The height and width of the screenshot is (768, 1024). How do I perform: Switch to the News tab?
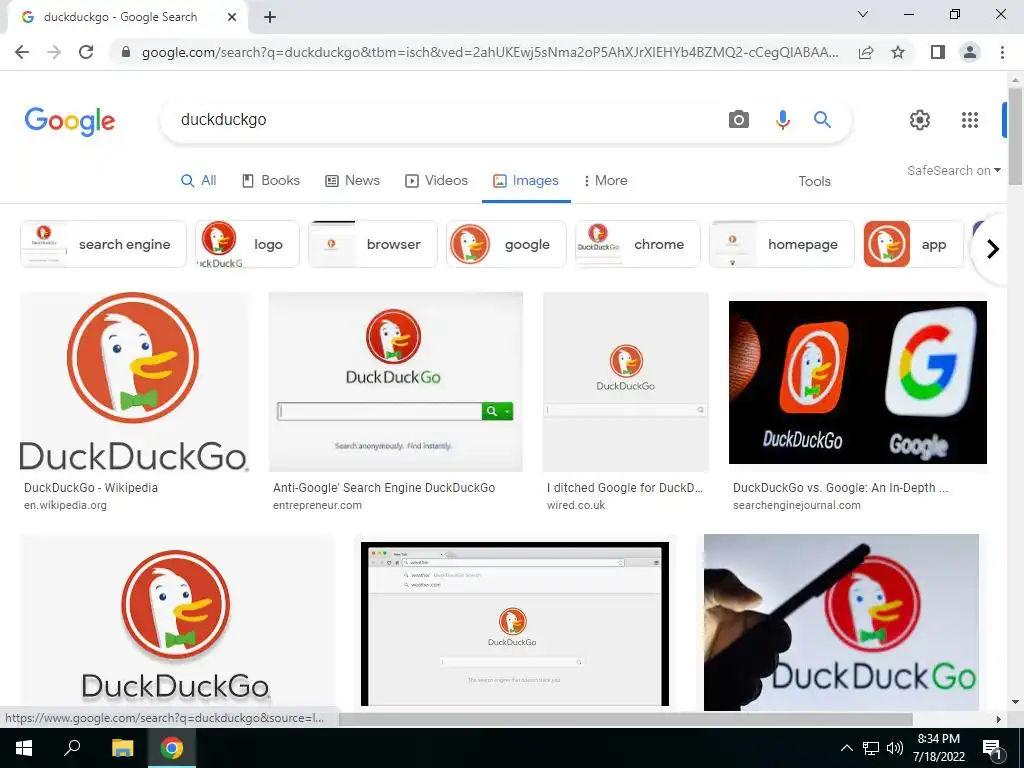(353, 181)
